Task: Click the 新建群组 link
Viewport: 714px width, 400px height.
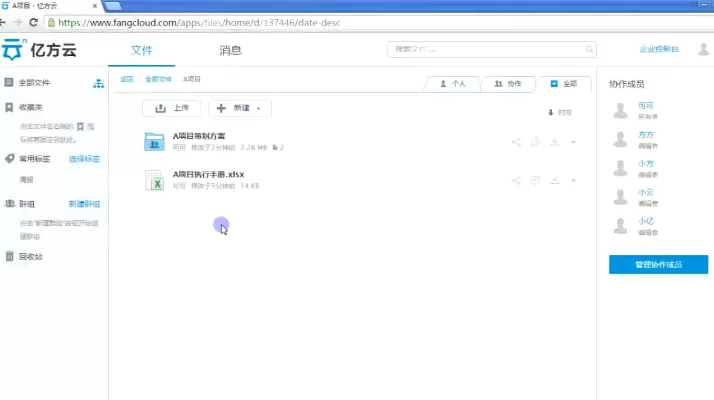Action: (x=84, y=204)
